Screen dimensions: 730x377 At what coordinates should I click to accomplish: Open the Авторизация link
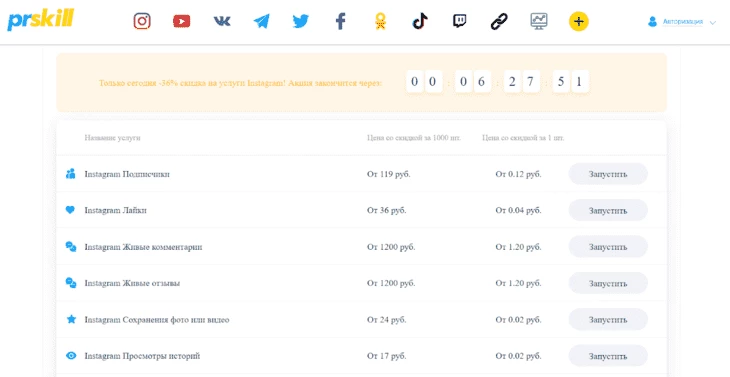[x=683, y=21]
